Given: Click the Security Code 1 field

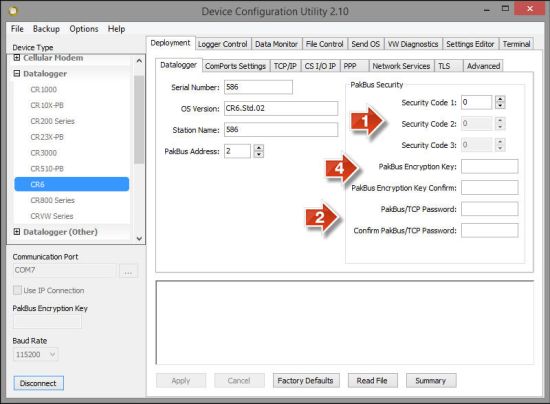Looking at the screenshot, I should tap(476, 102).
